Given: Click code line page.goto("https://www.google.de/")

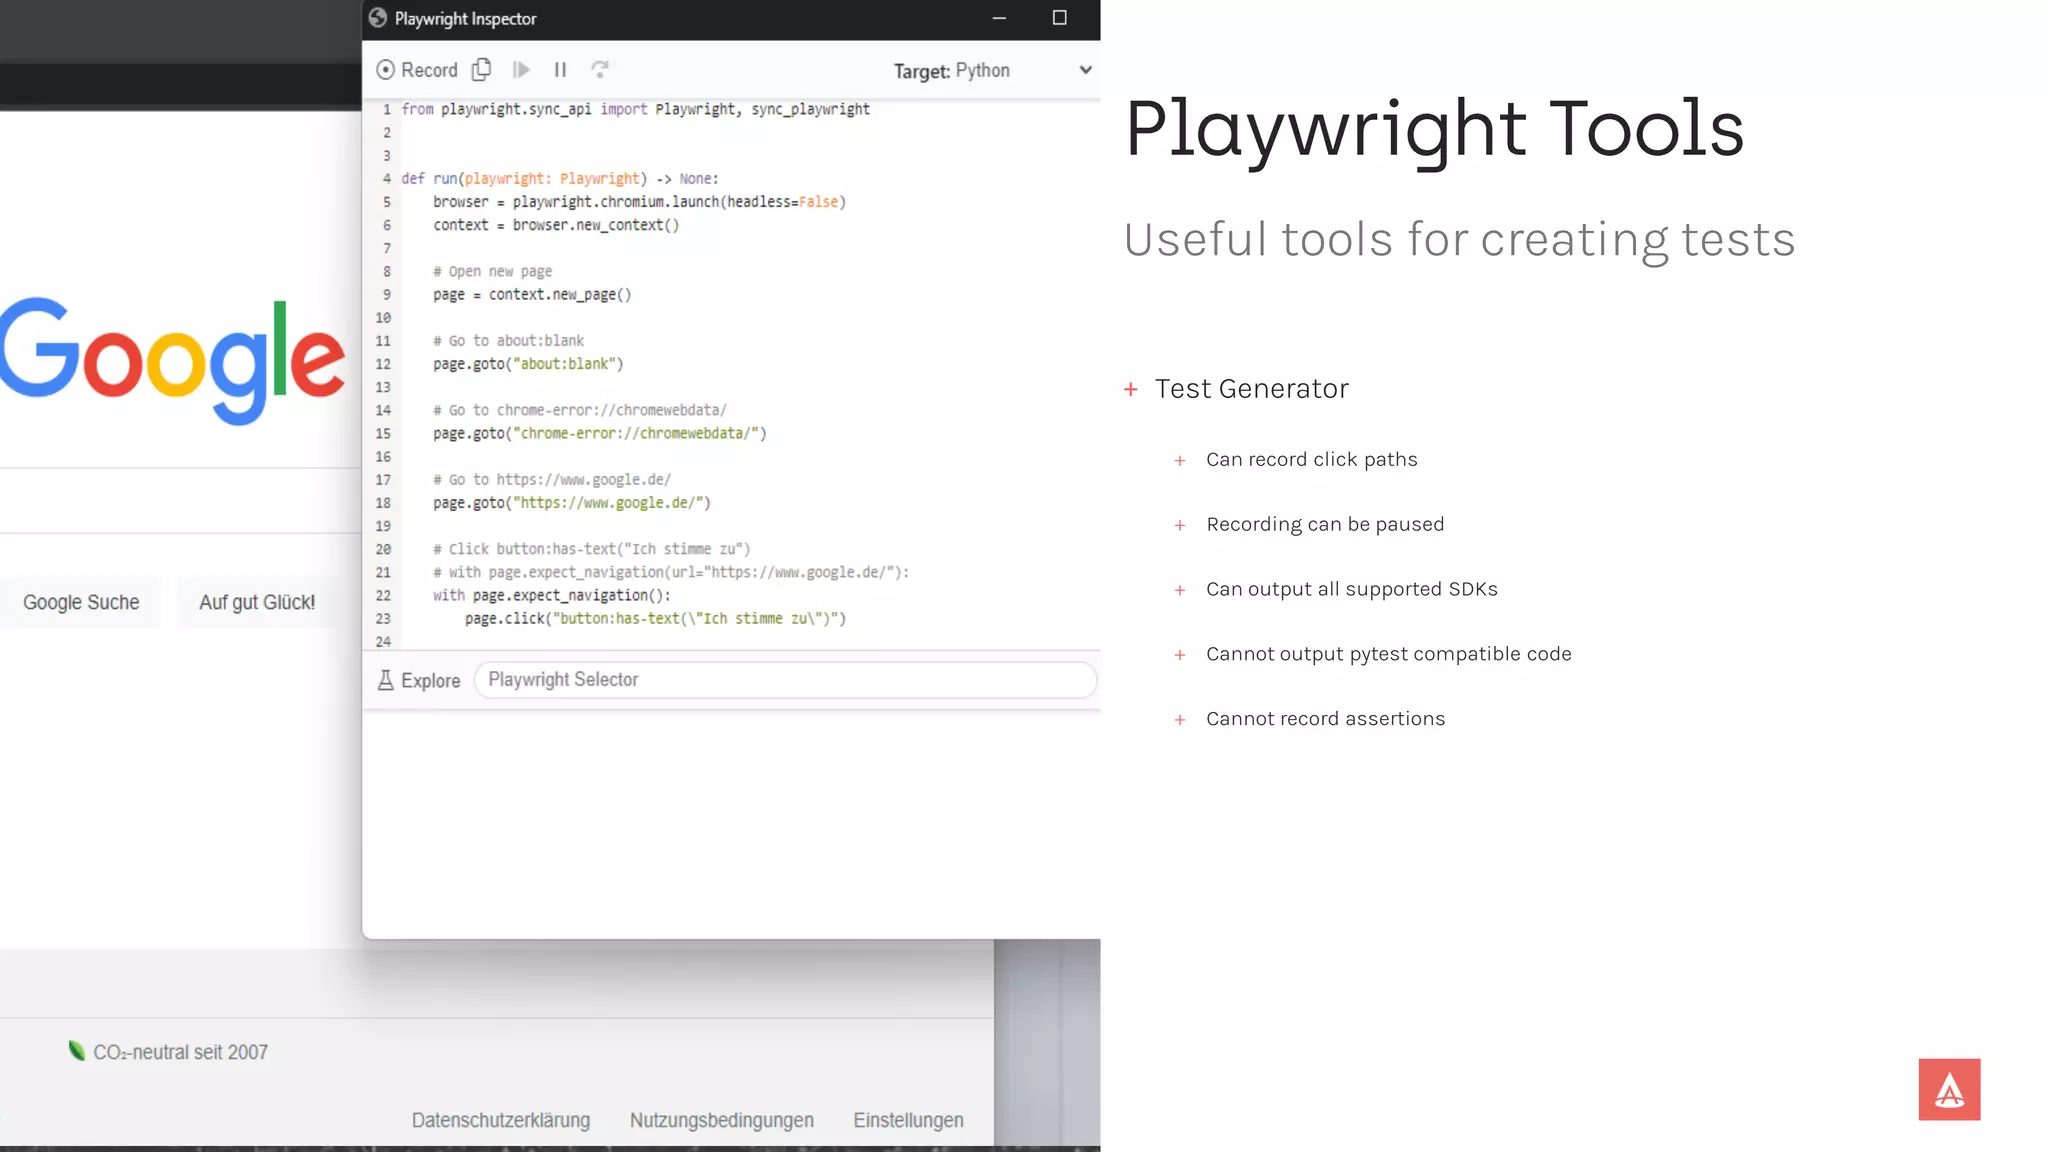Looking at the screenshot, I should point(571,503).
